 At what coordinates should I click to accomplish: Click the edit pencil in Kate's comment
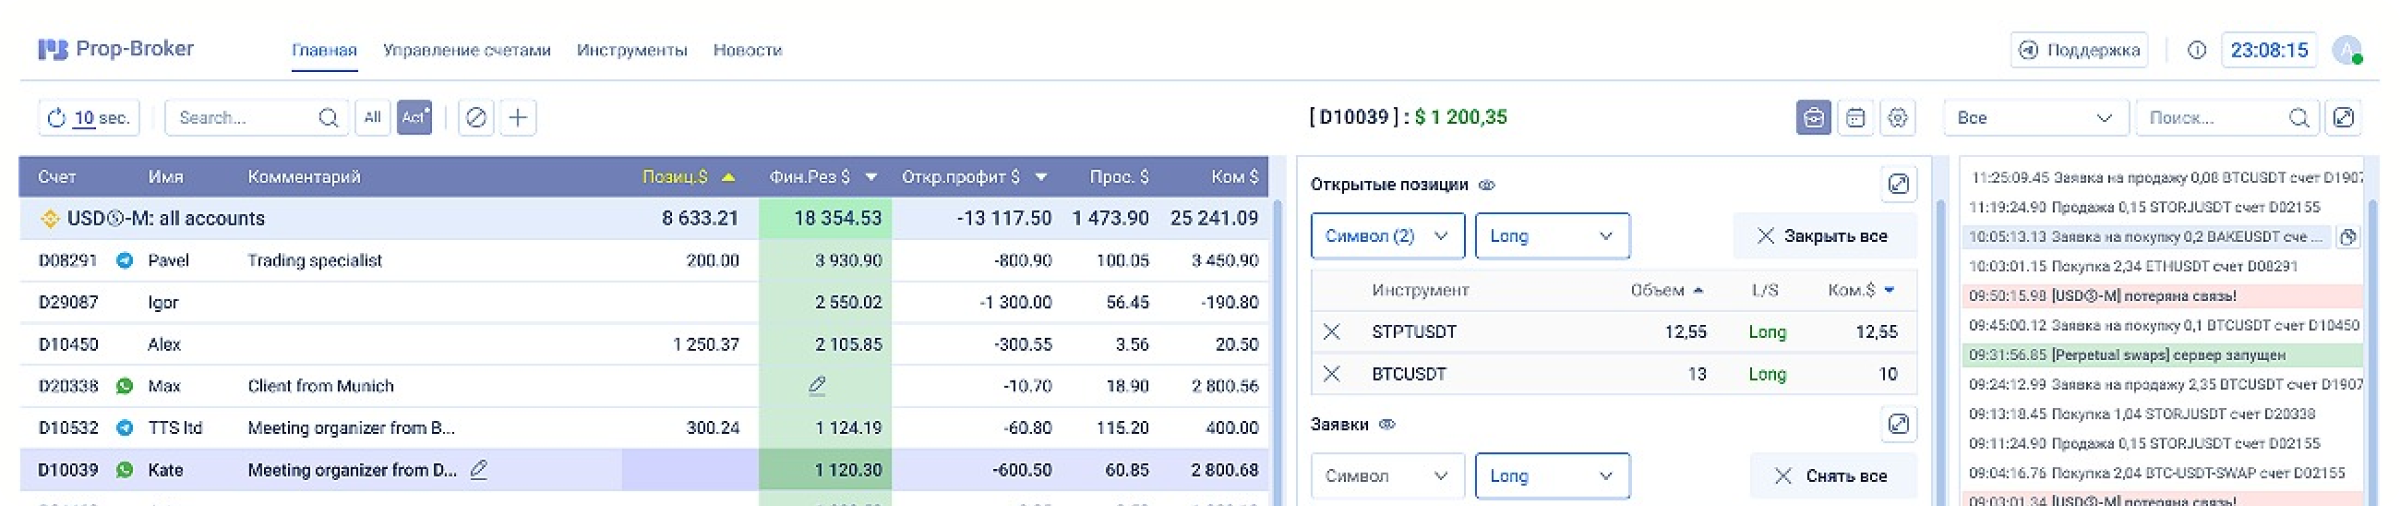[x=479, y=469]
